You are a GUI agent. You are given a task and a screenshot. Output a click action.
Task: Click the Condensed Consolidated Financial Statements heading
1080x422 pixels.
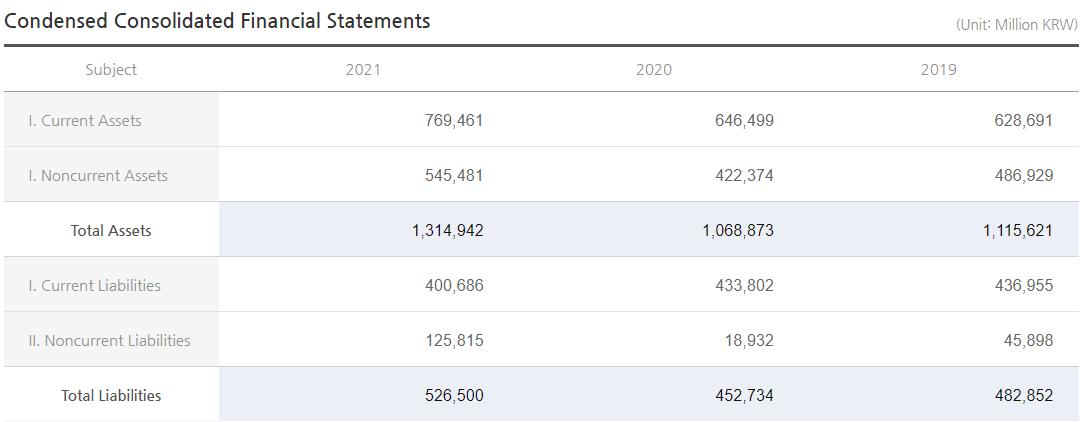click(217, 20)
